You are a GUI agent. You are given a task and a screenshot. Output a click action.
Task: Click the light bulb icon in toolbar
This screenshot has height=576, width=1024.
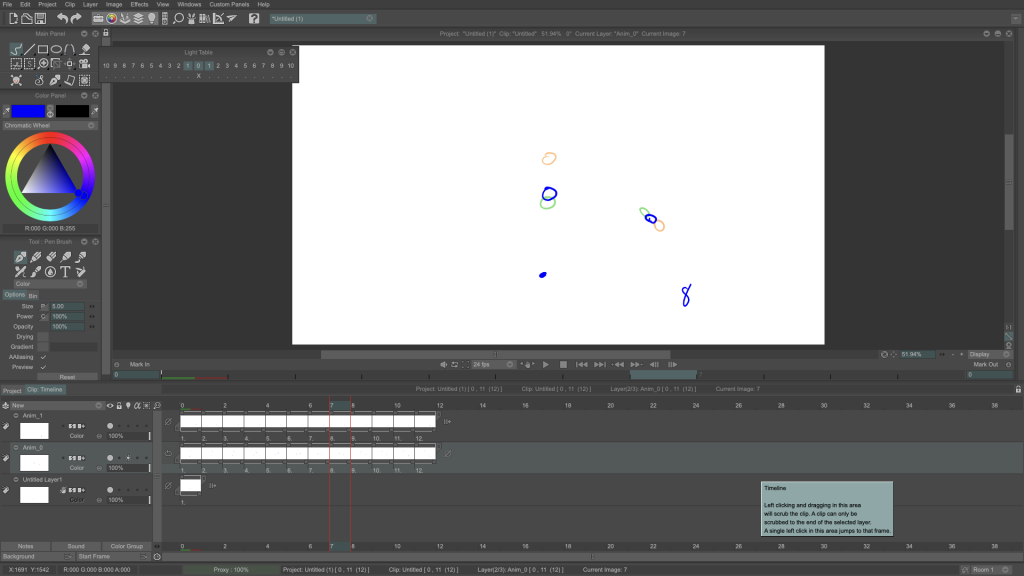point(152,18)
